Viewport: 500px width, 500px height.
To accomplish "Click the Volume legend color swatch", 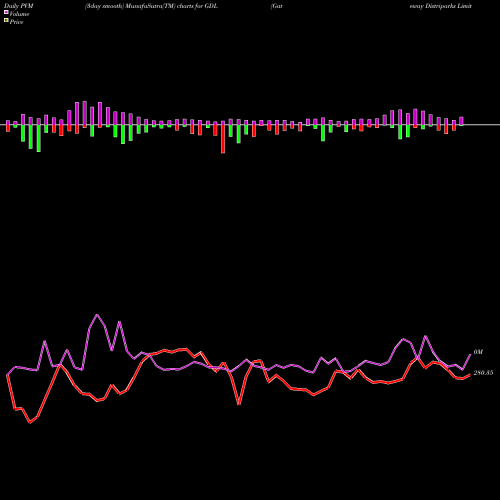I will 6,12.
